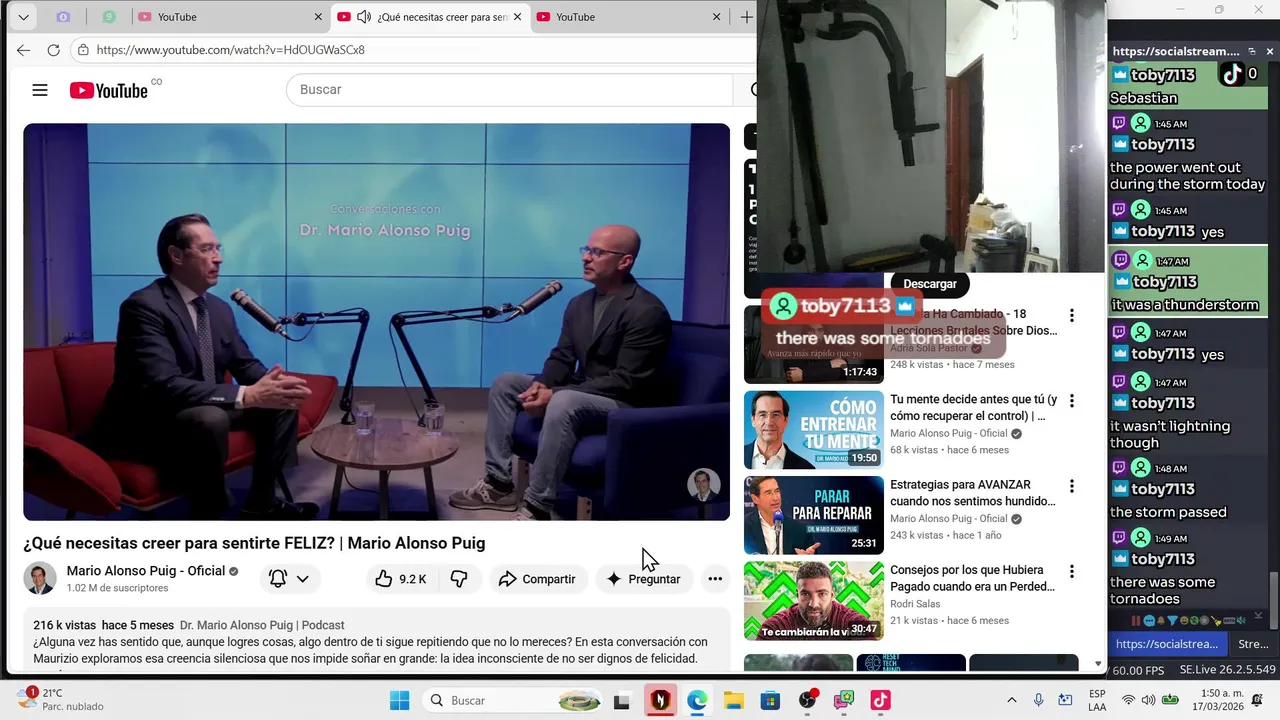
Task: Open Microsoft Edge from taskbar
Action: (x=697, y=700)
